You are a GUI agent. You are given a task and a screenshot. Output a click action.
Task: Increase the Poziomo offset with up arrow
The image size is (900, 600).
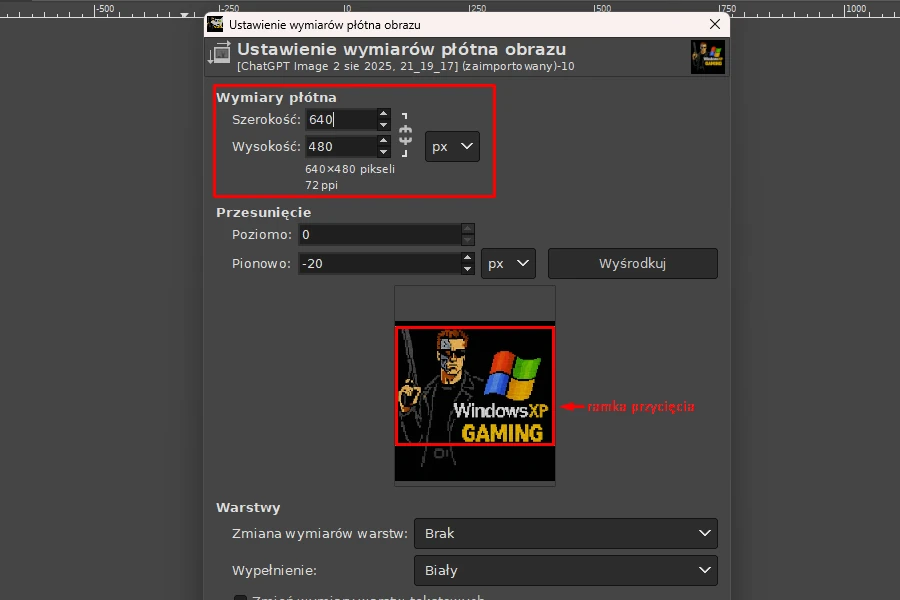(x=468, y=229)
